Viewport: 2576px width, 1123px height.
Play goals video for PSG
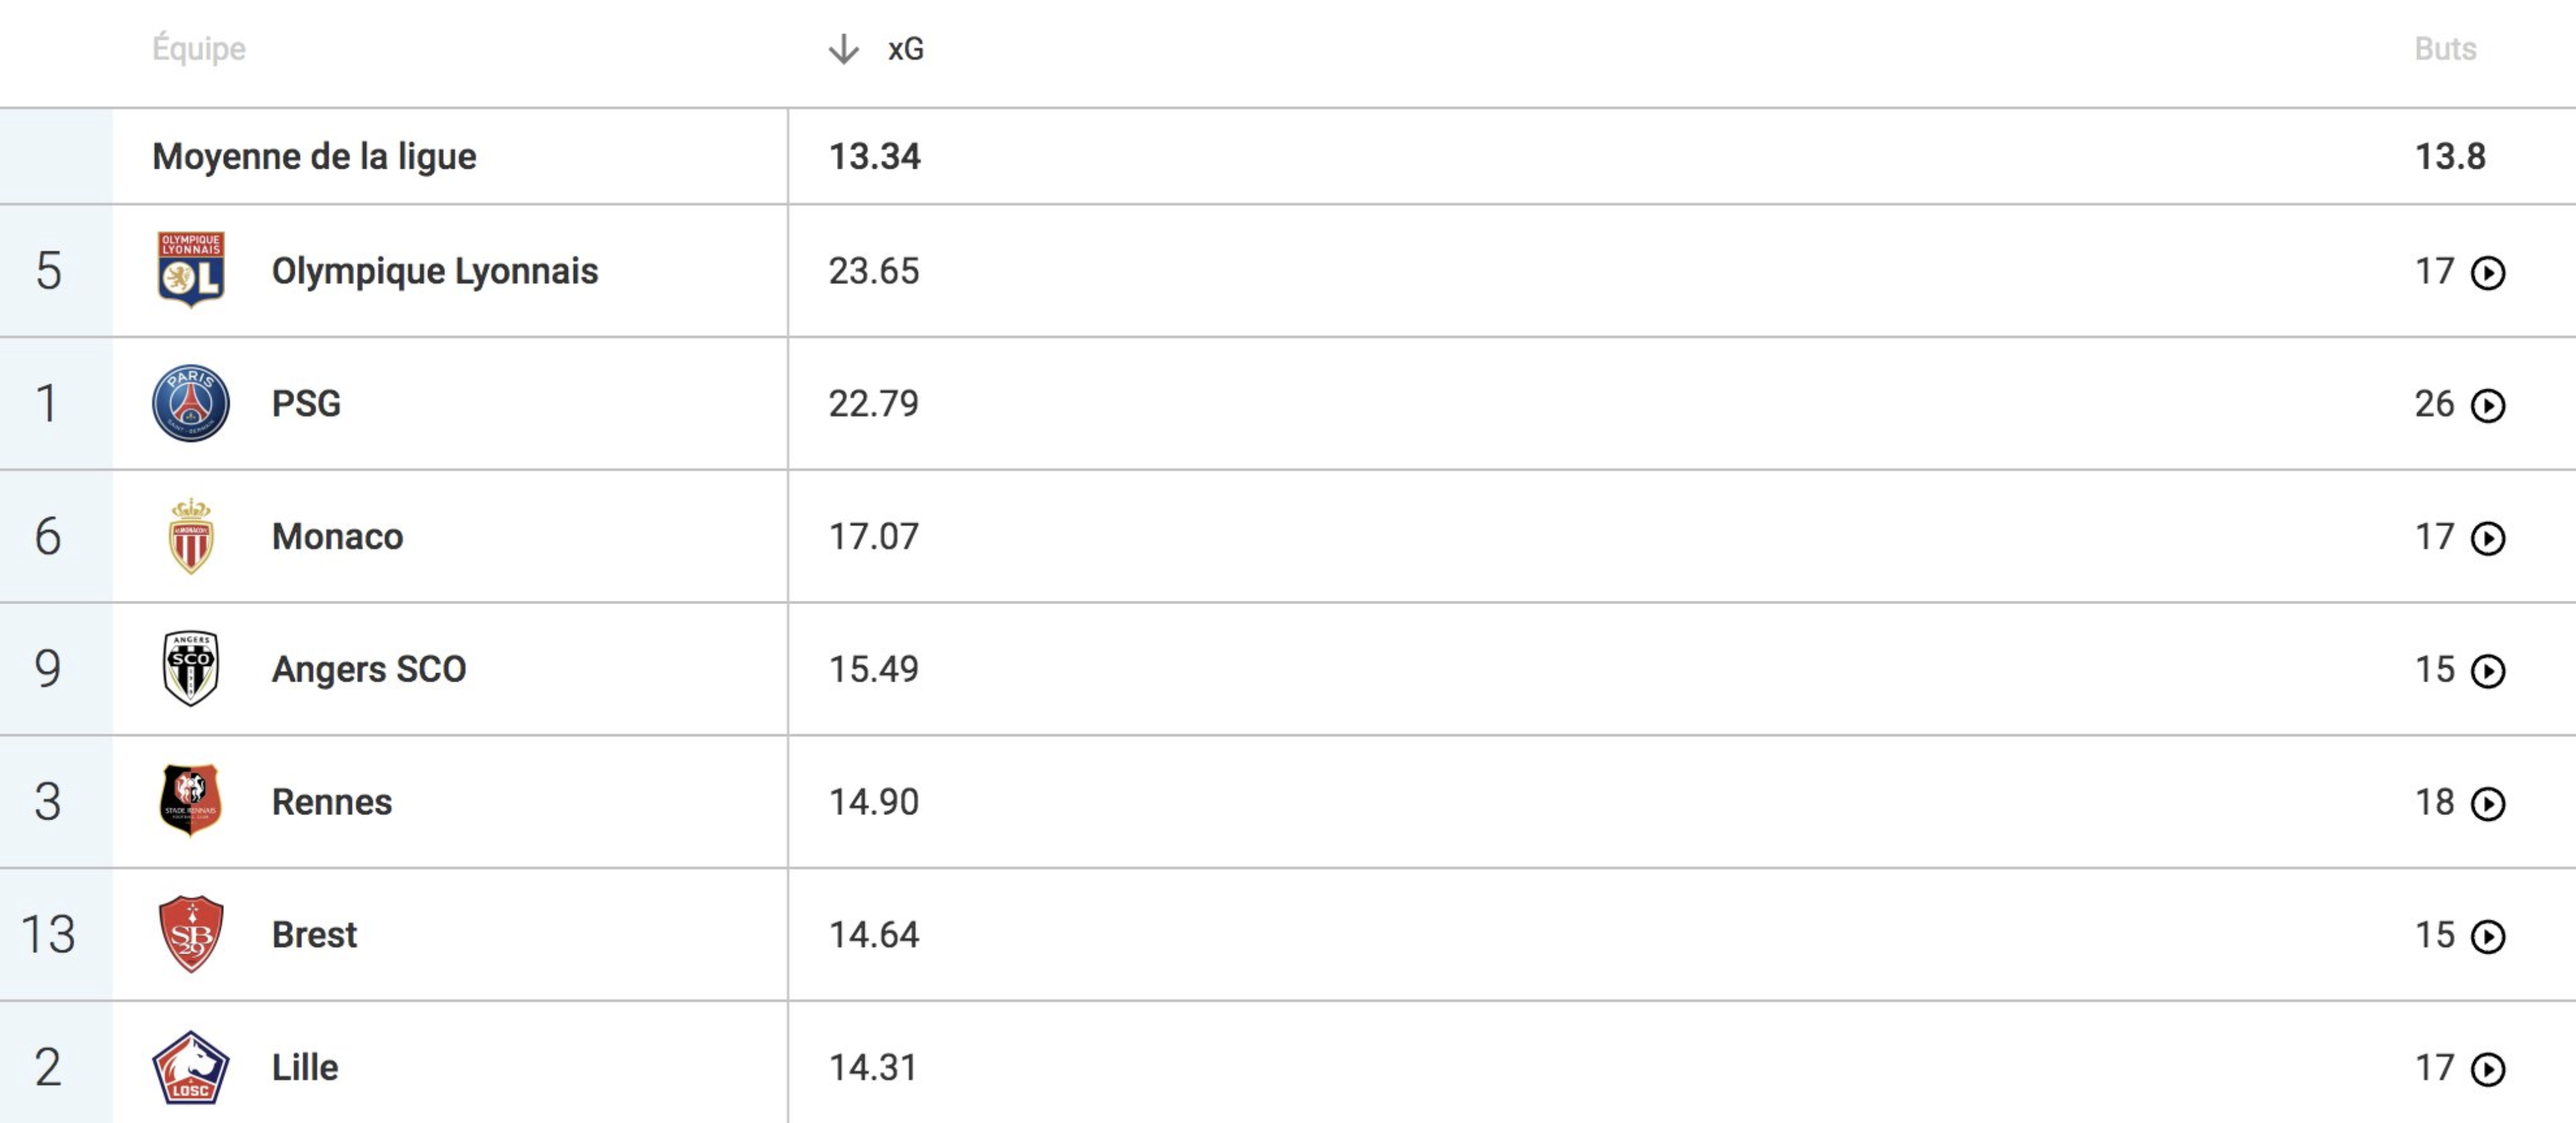tap(2488, 405)
